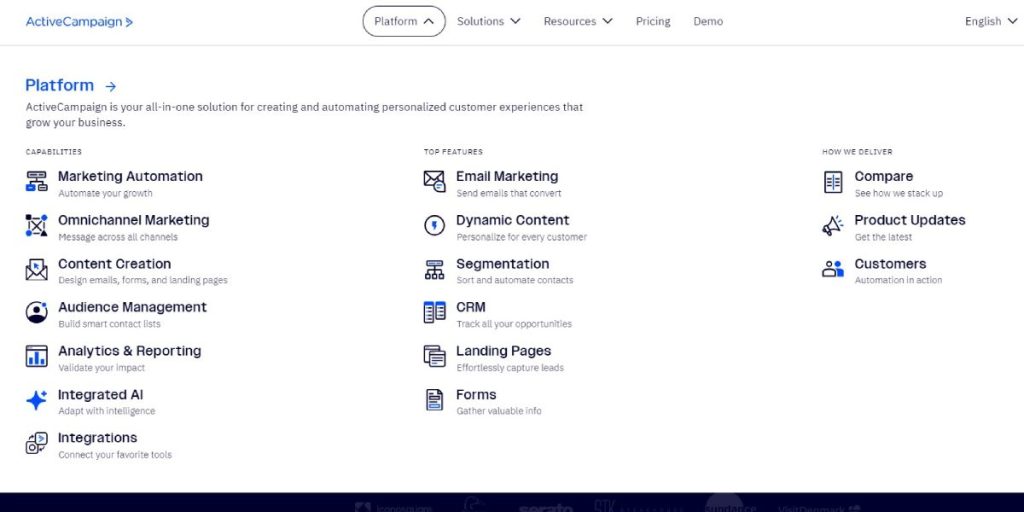Screen dimensions: 1024x512
Task: Expand the Solutions dropdown menu
Action: coord(488,22)
